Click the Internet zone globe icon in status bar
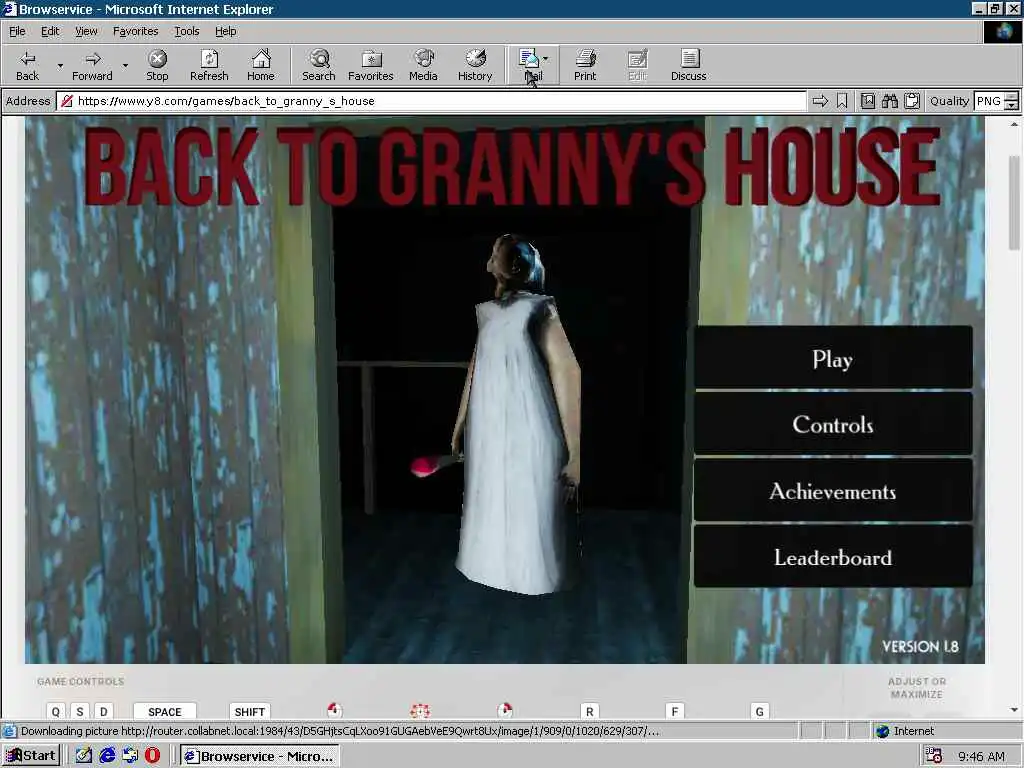This screenshot has width=1024, height=768. click(883, 731)
